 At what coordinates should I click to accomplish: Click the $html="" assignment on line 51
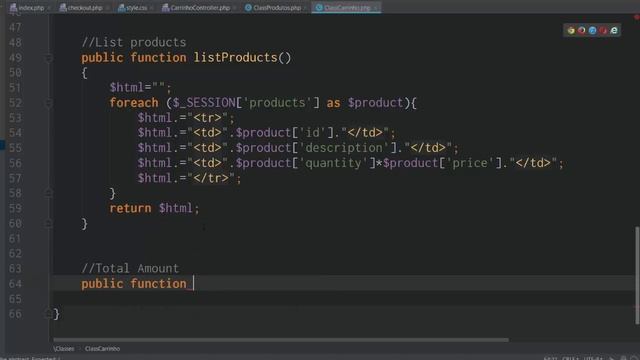coord(140,87)
